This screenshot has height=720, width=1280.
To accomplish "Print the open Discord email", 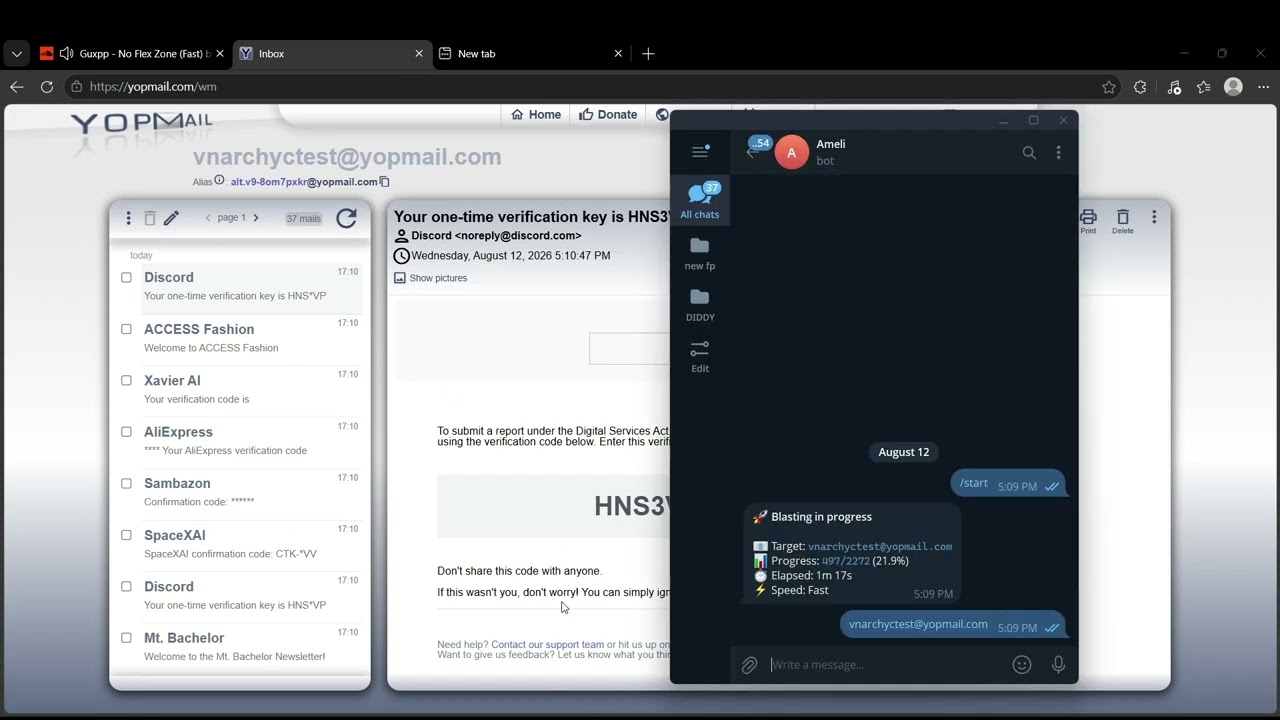I will click(1088, 221).
